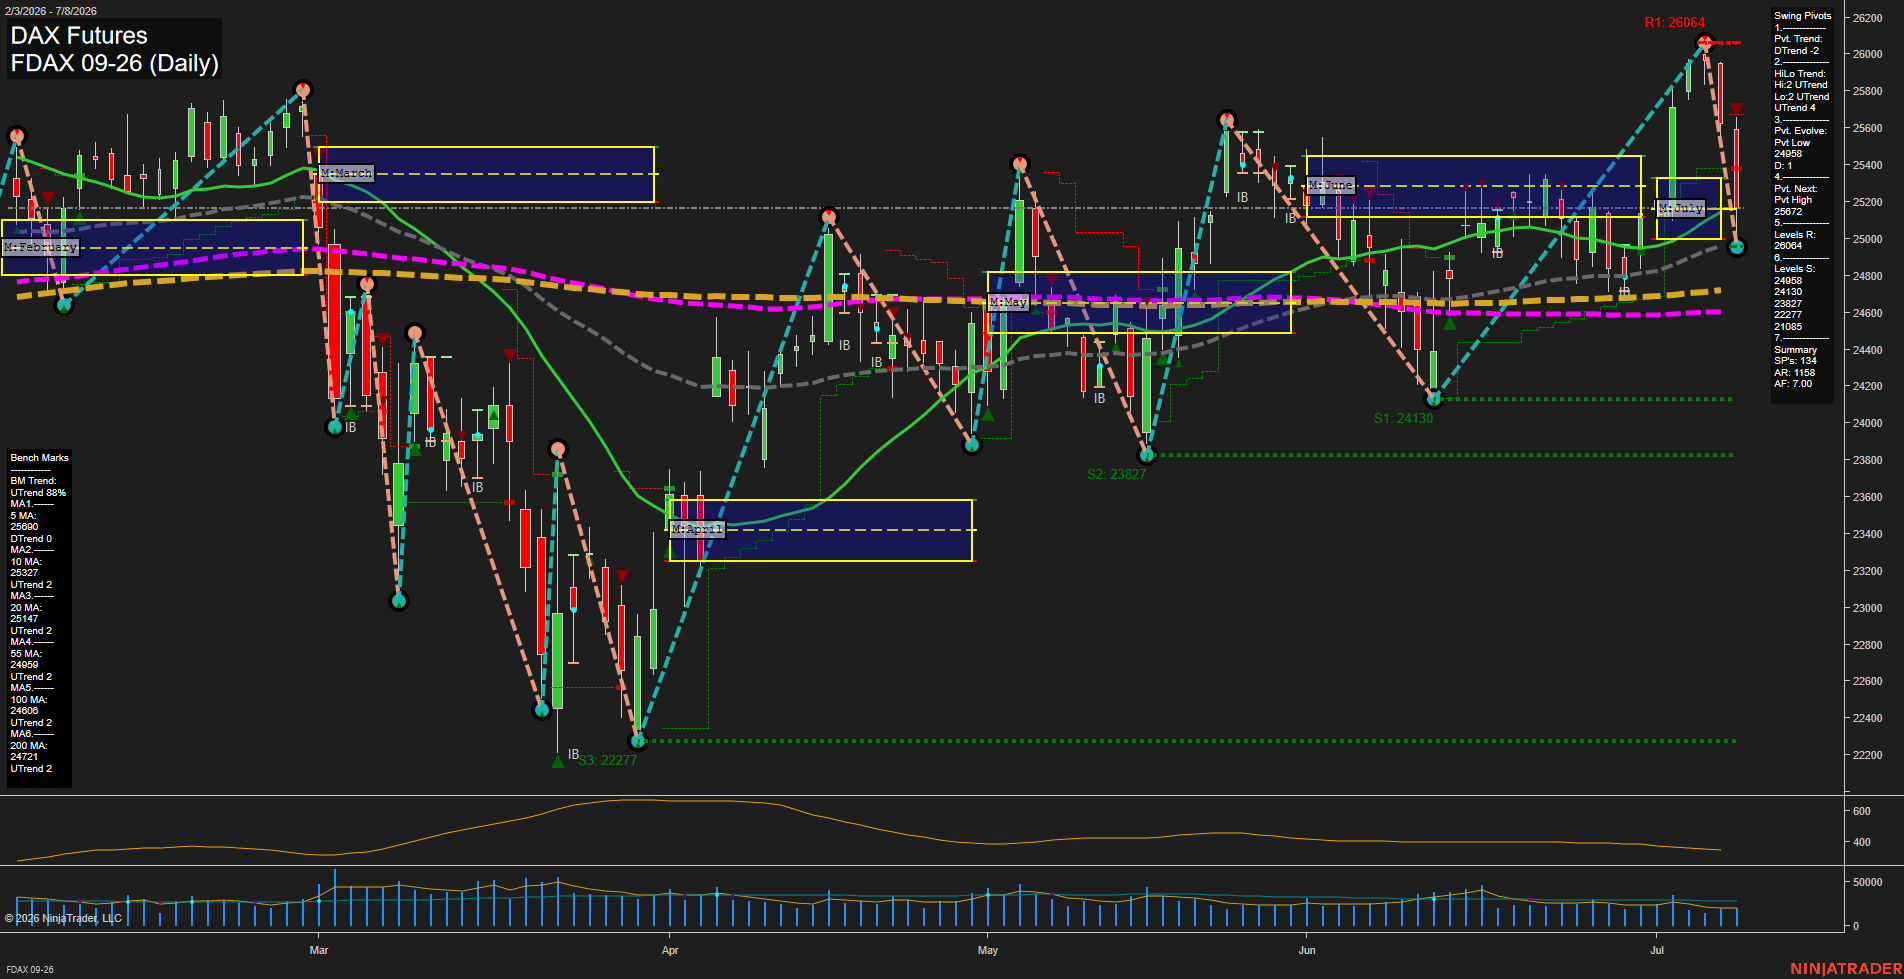Click the 20 MA: row in Bench Marks

point(26,608)
